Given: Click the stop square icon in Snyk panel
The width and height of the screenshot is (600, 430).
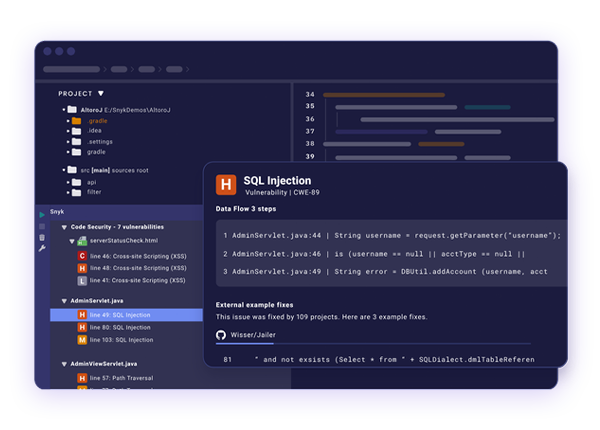Looking at the screenshot, I should coord(42,226).
